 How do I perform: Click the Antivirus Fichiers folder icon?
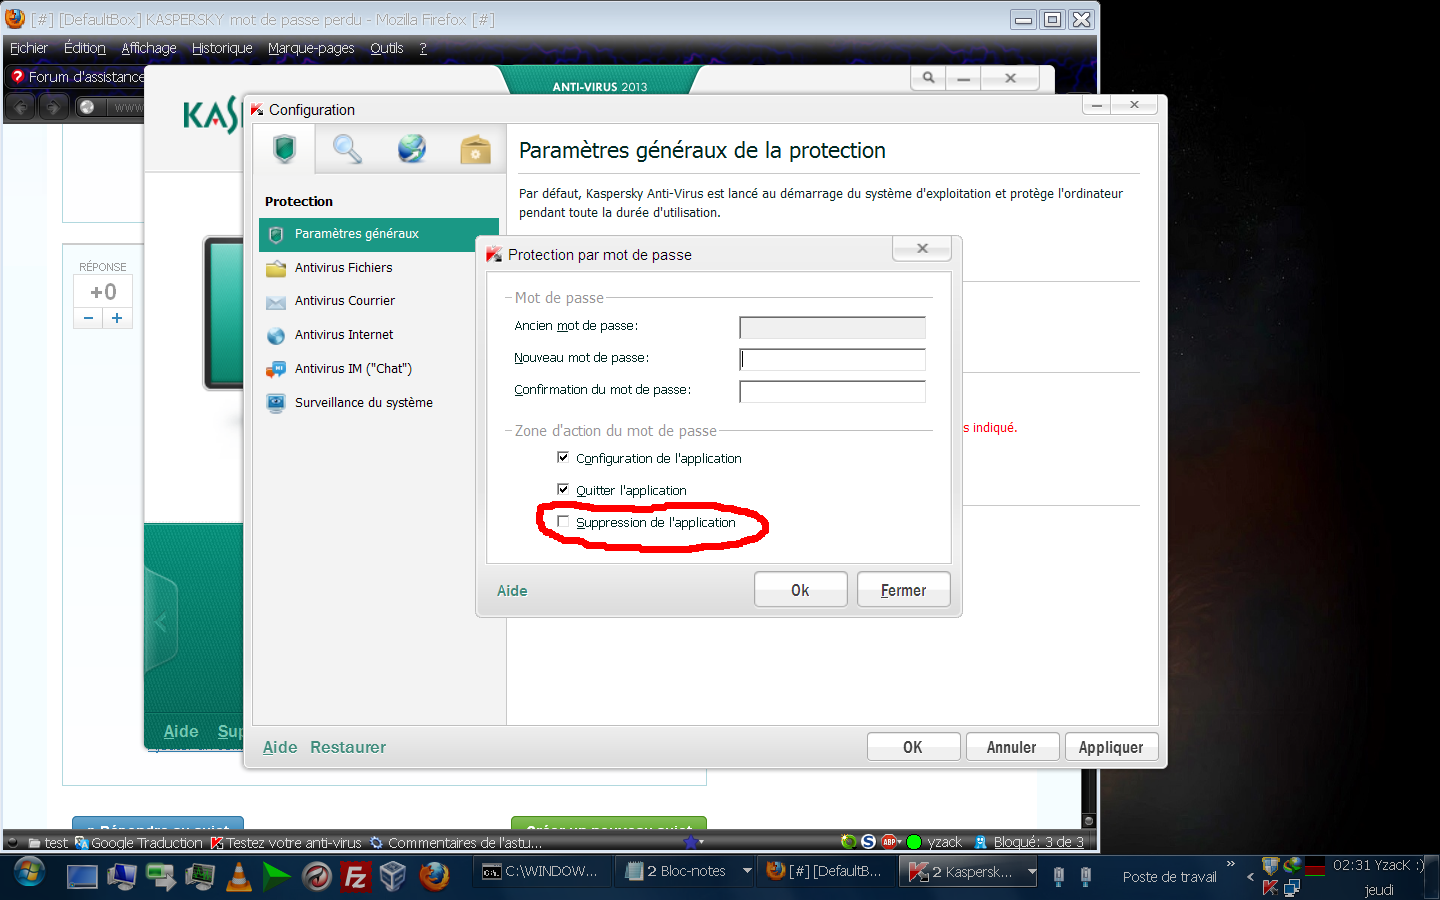276,268
